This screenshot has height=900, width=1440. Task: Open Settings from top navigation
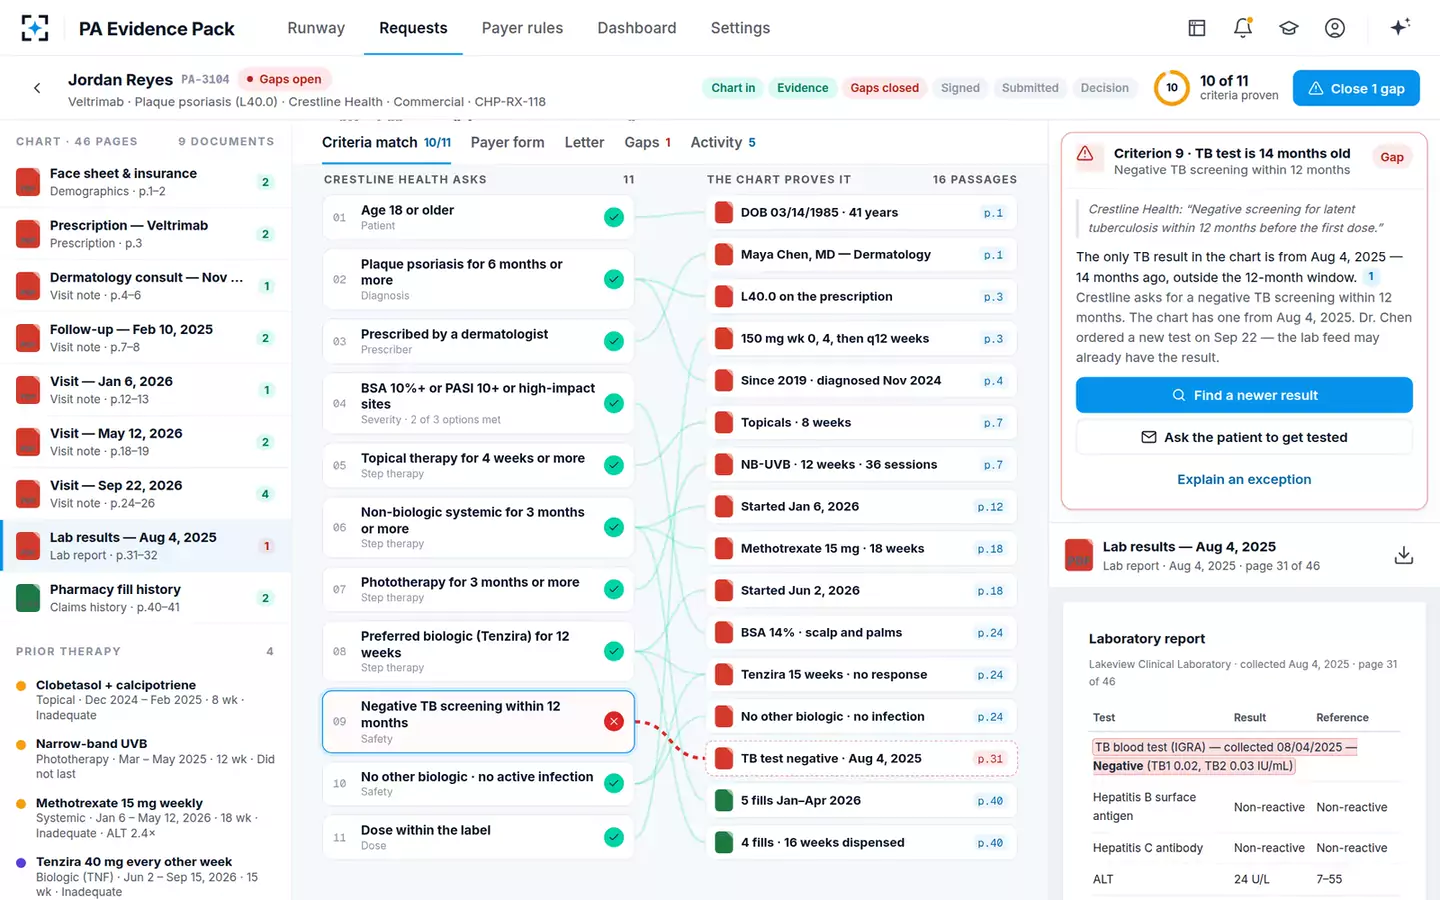[740, 28]
